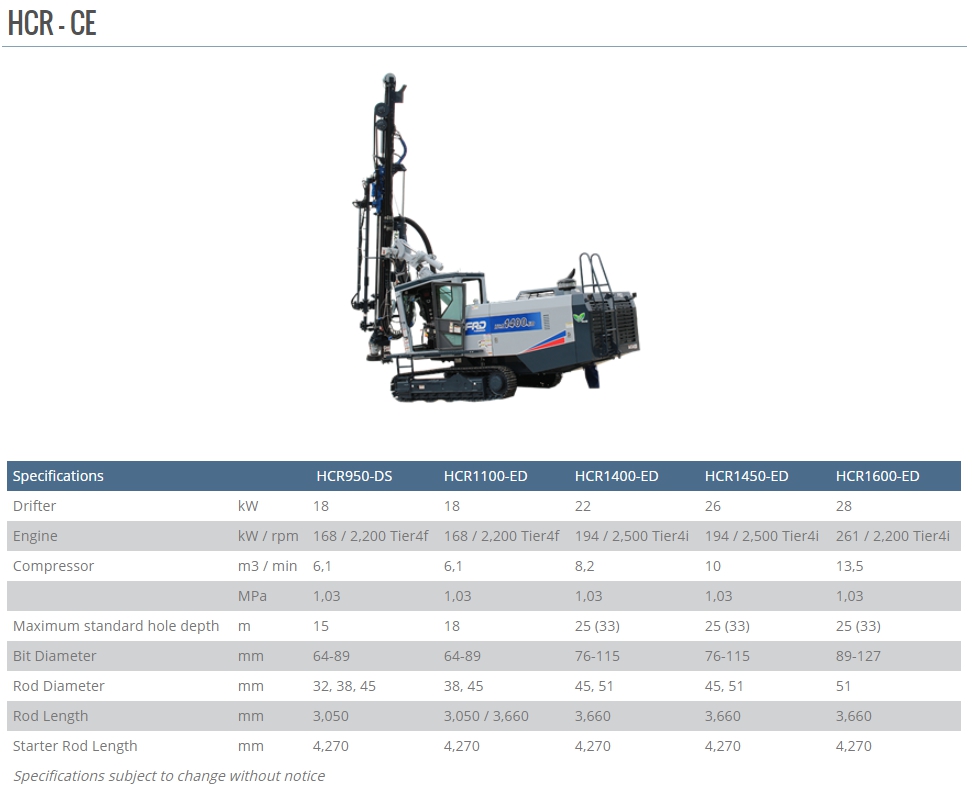
Task: Click Bit Diameter 76-115 for HCR1400-ED
Action: pyautogui.click(x=597, y=656)
